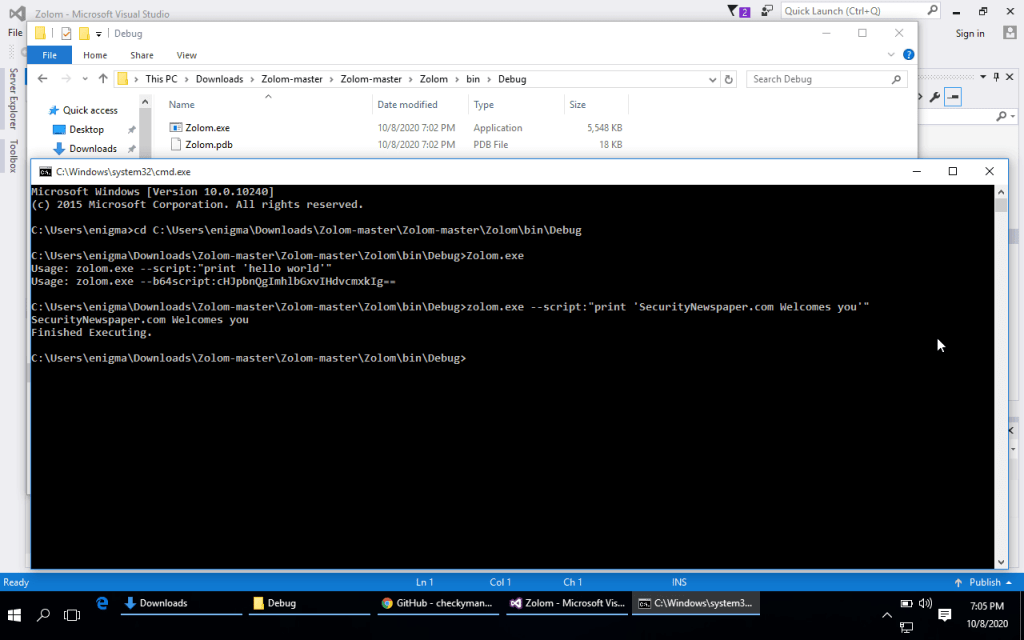Open the Send Feedback icon in Visual Studio

tap(767, 11)
